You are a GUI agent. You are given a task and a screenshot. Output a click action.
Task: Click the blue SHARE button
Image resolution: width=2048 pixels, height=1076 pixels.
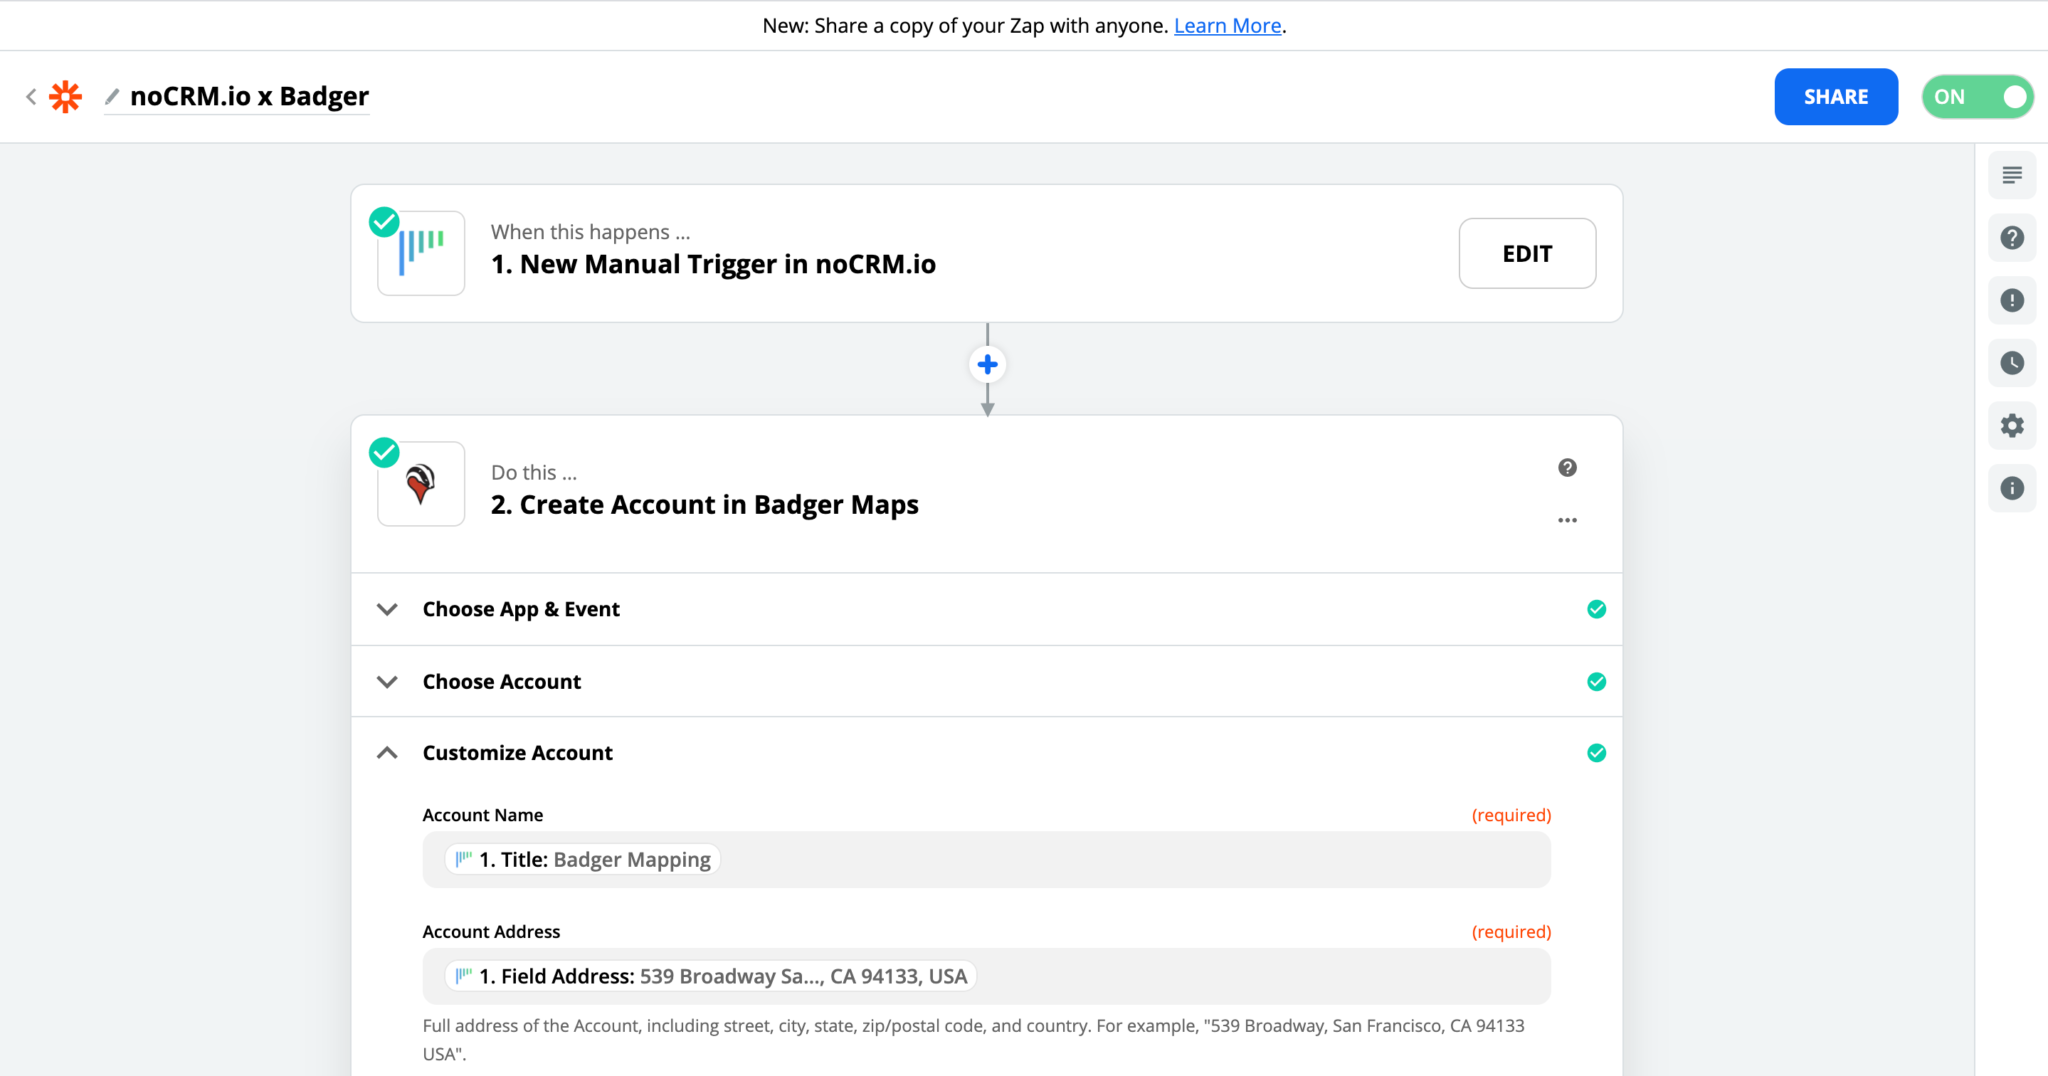click(1835, 97)
